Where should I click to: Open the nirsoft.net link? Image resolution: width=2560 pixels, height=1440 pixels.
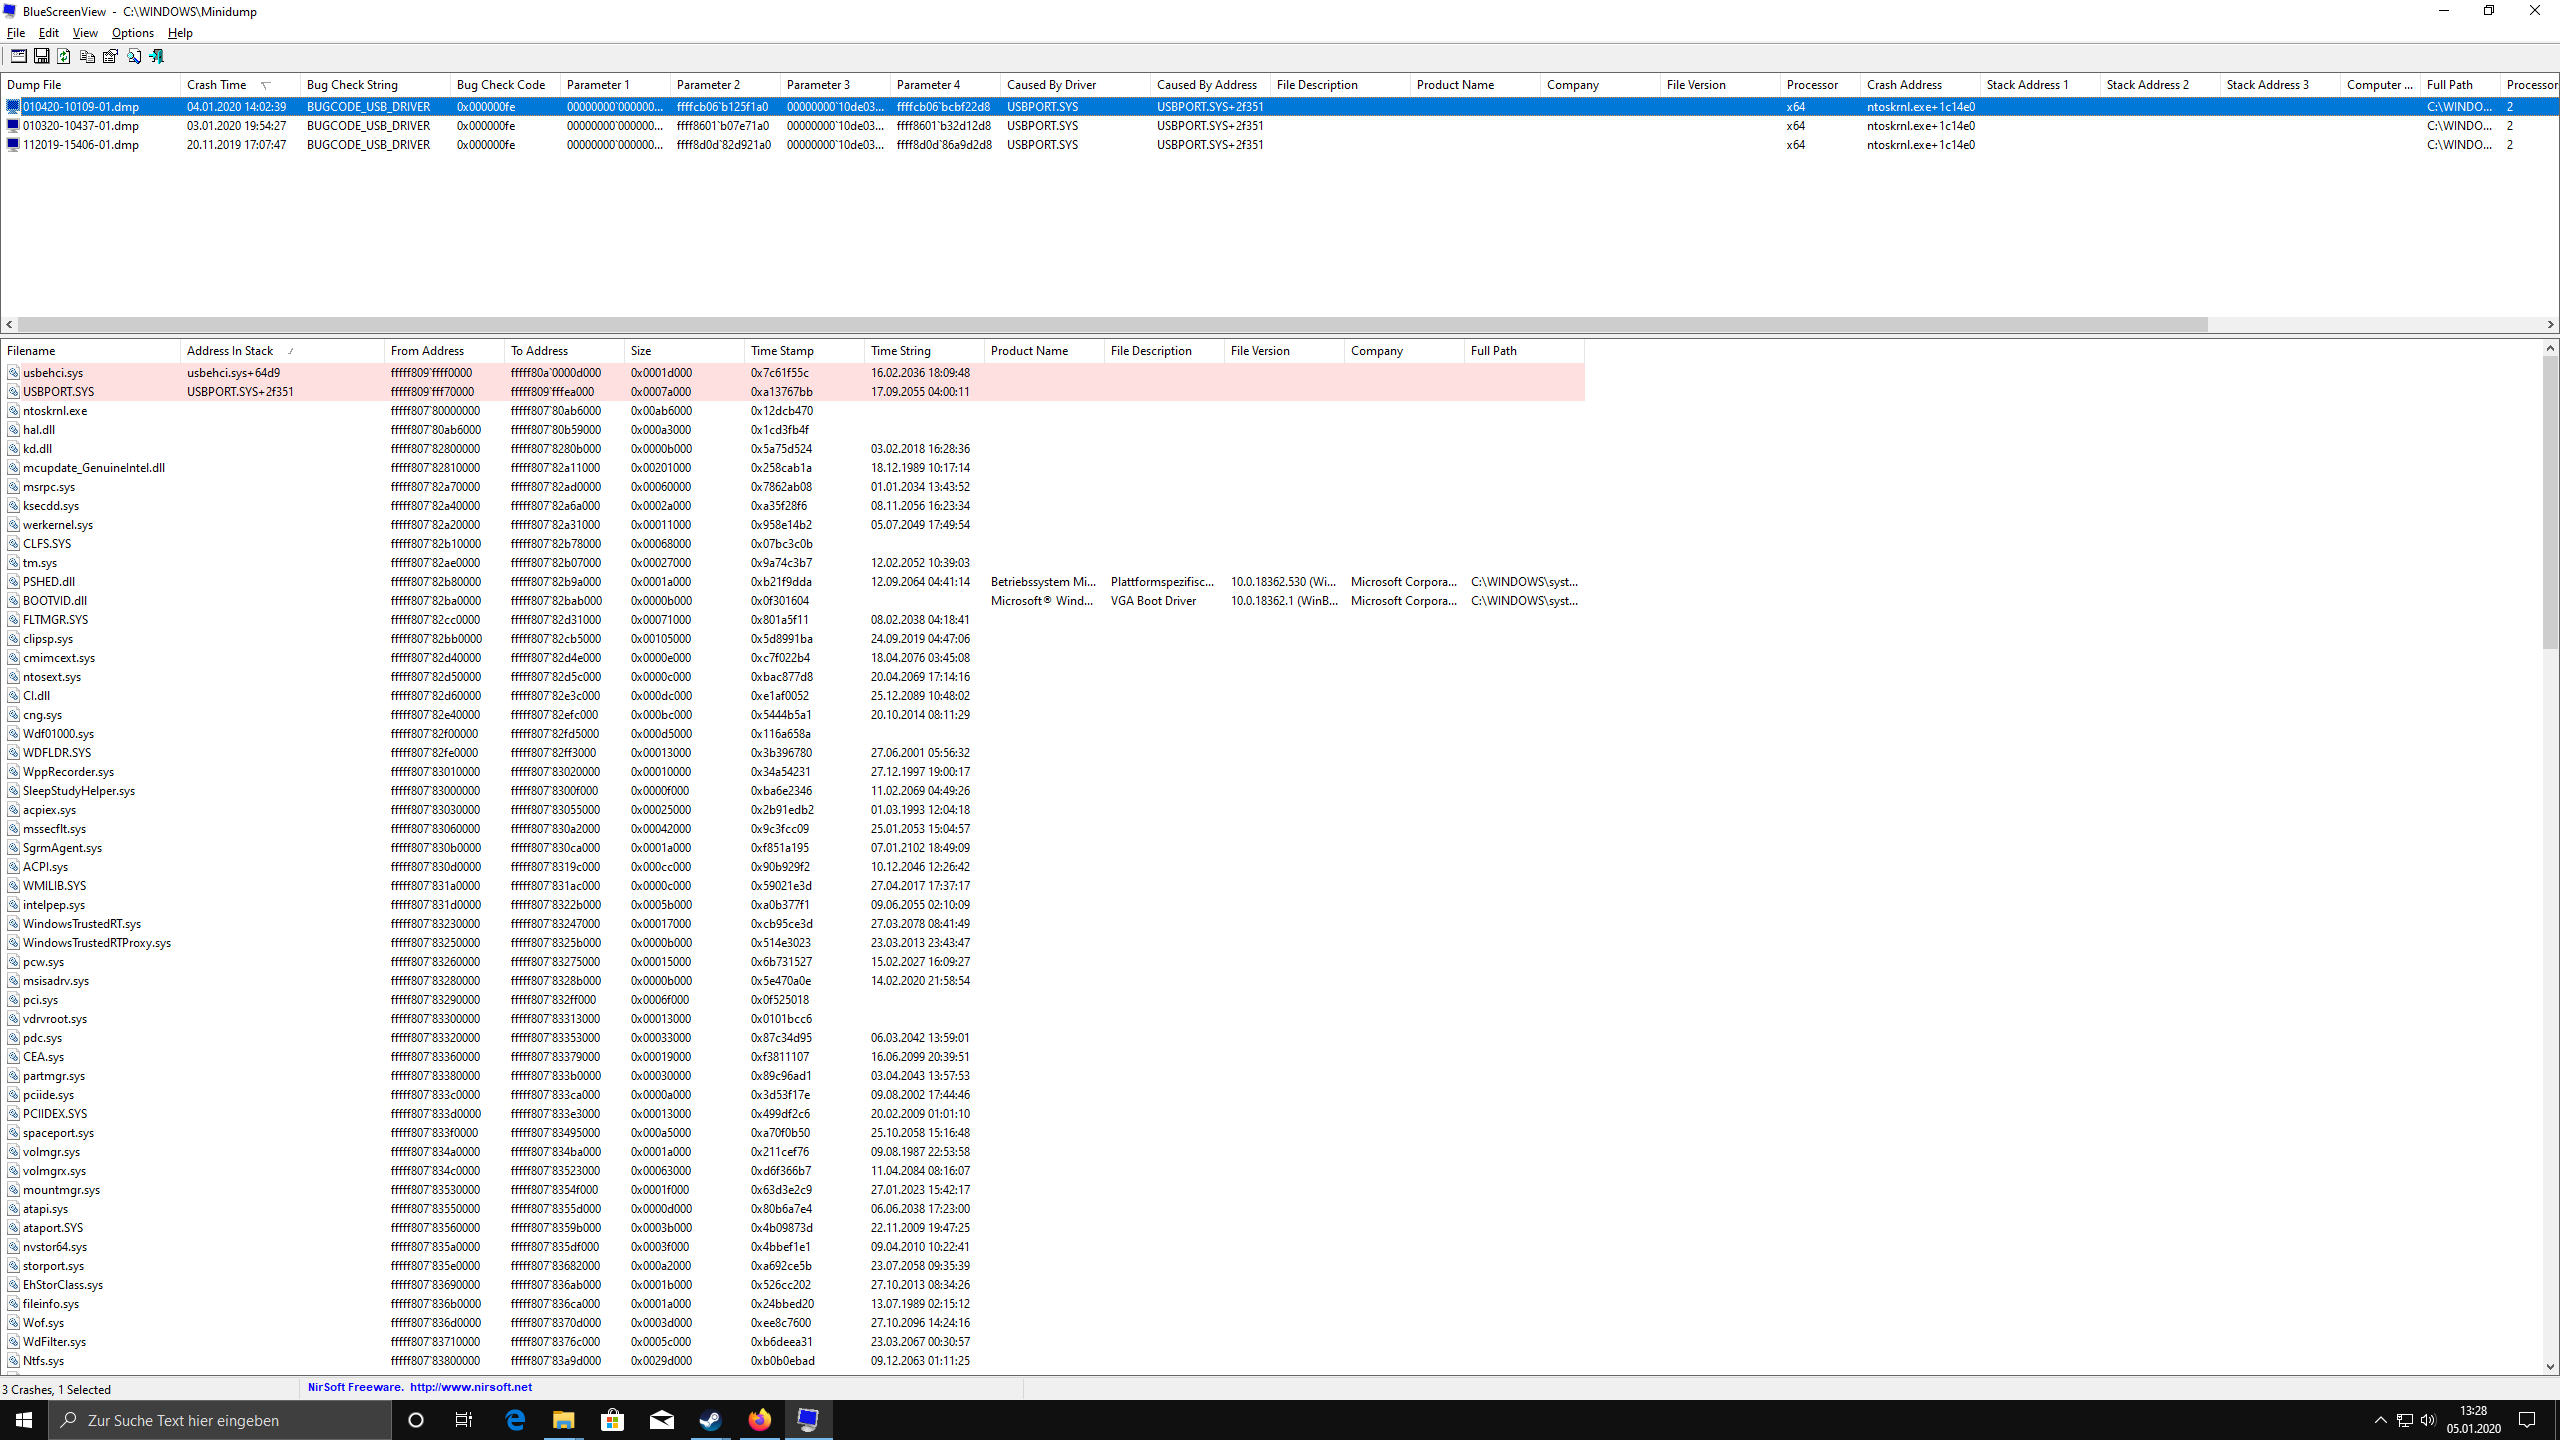point(470,1387)
